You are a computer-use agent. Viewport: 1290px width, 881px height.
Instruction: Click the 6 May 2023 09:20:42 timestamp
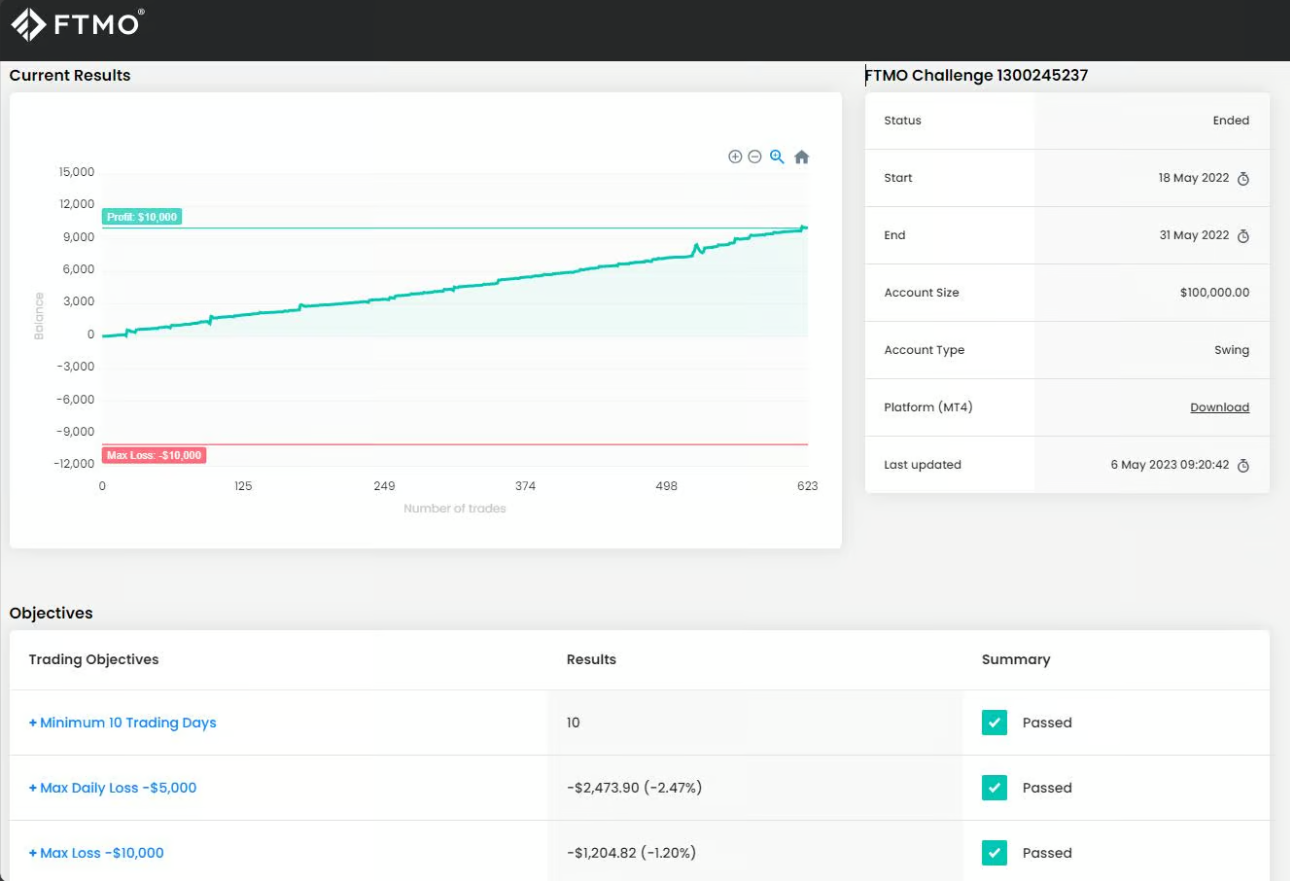[x=1170, y=465]
